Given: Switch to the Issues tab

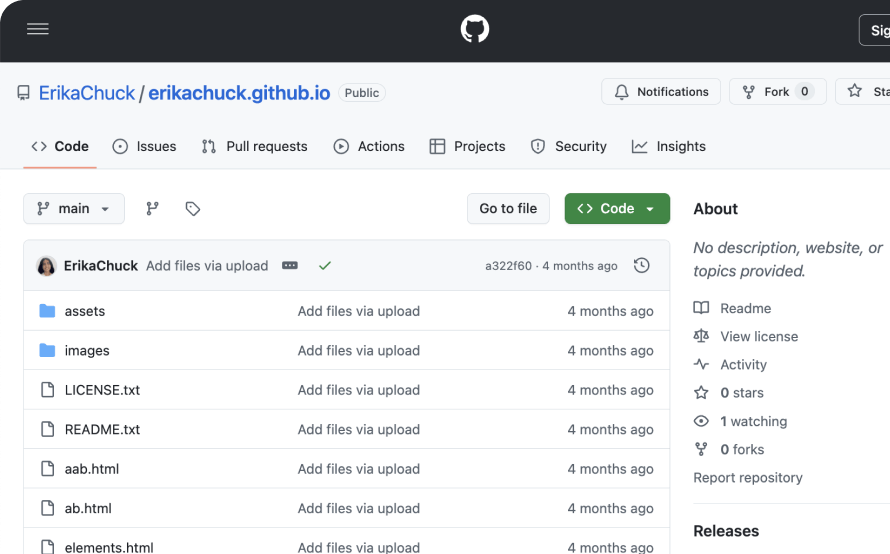Looking at the screenshot, I should click(144, 146).
